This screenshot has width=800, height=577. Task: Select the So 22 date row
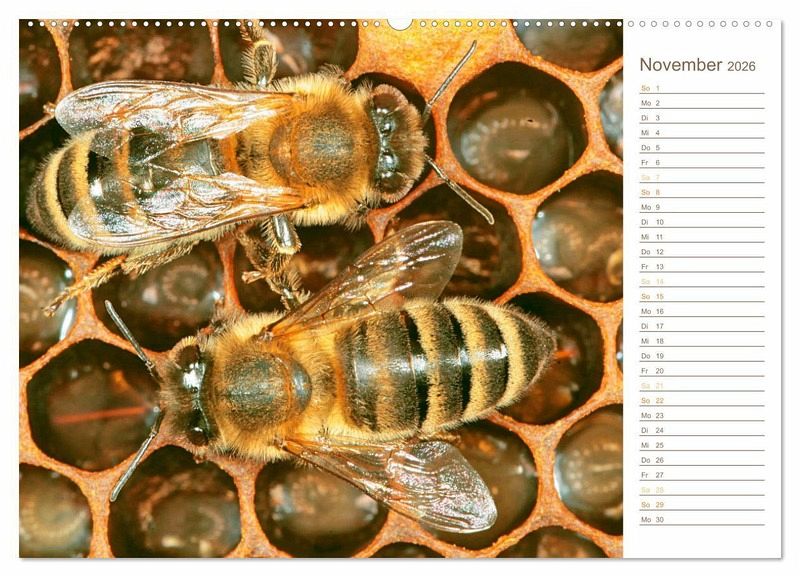[700, 400]
